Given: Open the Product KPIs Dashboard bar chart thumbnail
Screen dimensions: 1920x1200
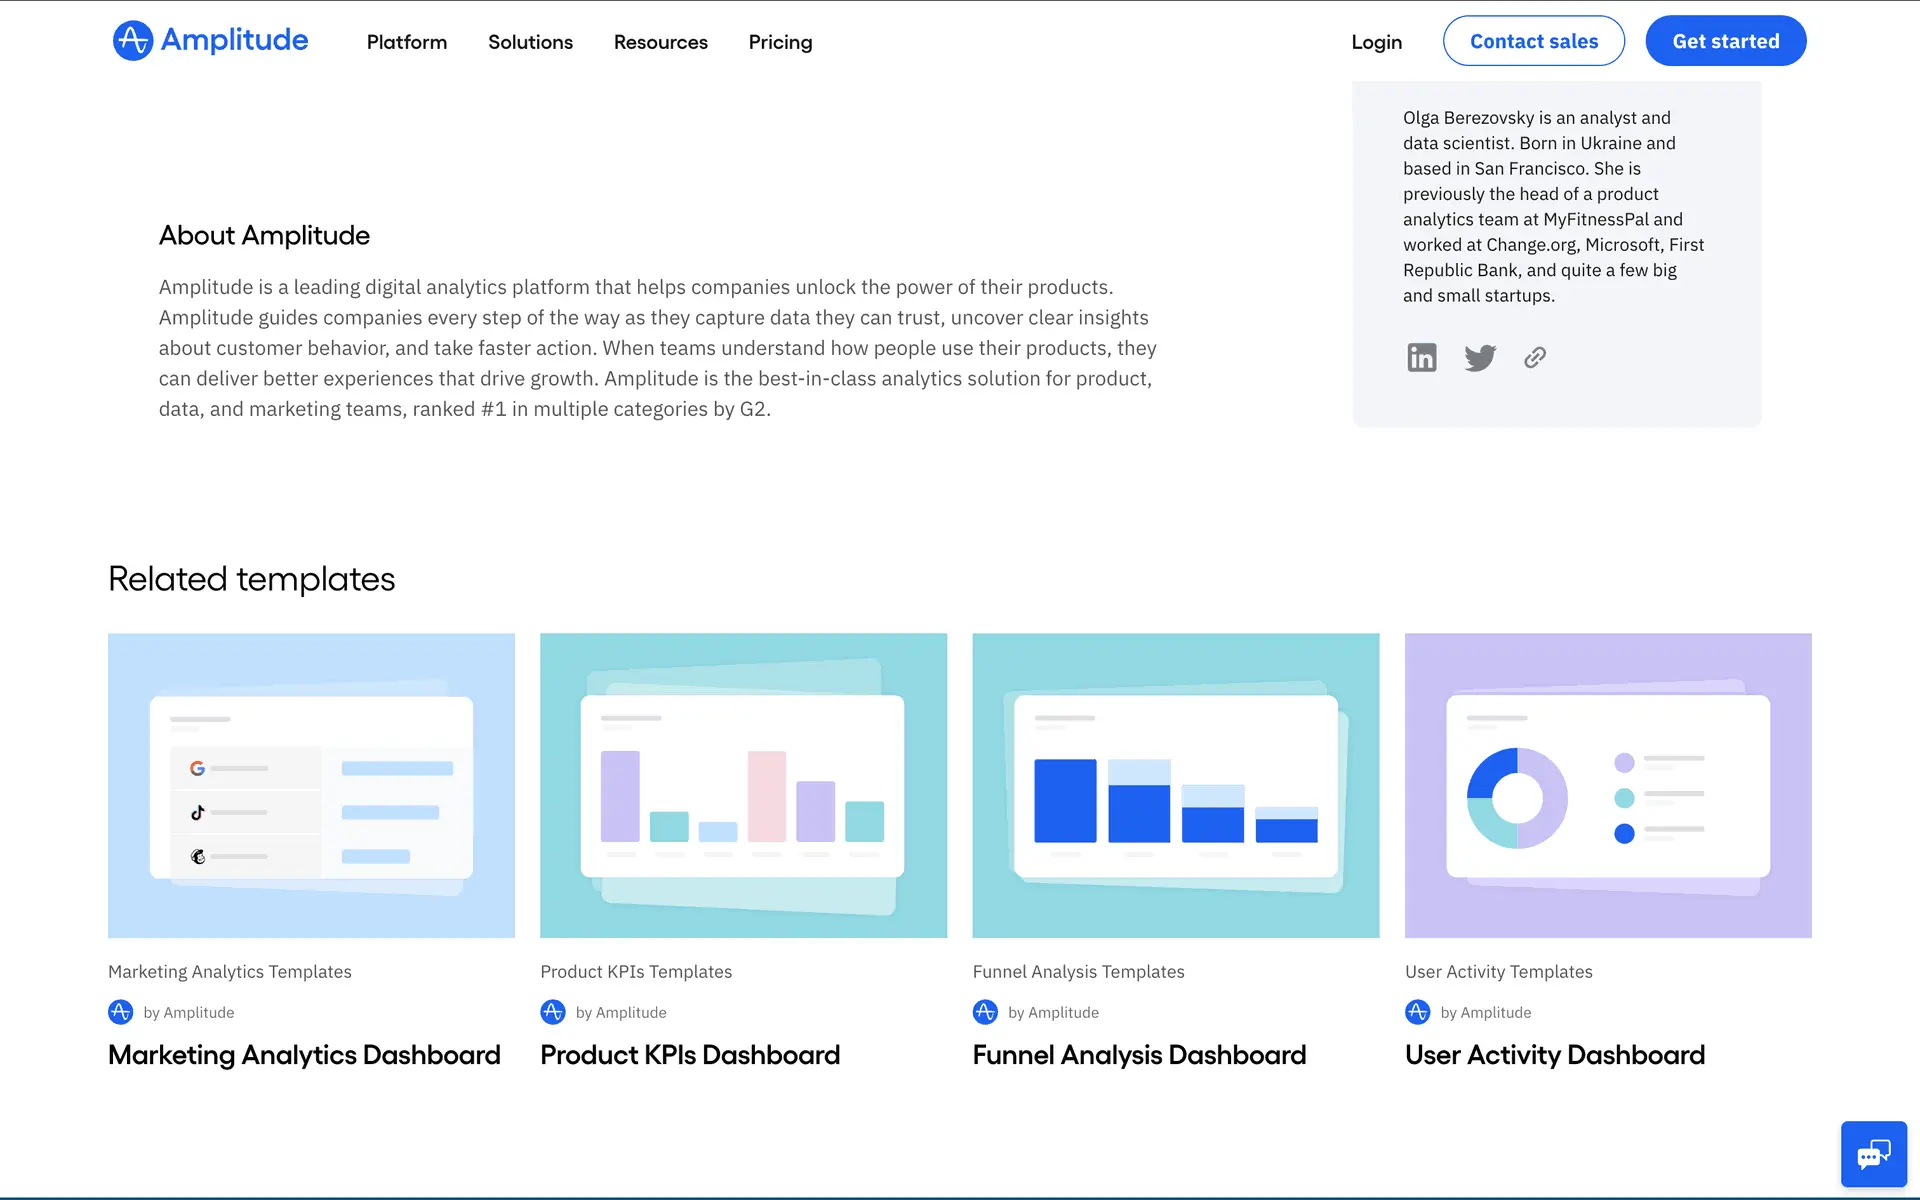Looking at the screenshot, I should 743,785.
